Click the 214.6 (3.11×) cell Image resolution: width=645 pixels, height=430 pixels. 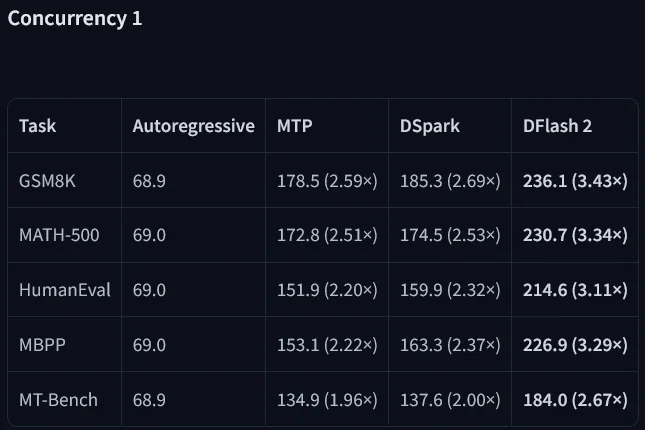575,290
